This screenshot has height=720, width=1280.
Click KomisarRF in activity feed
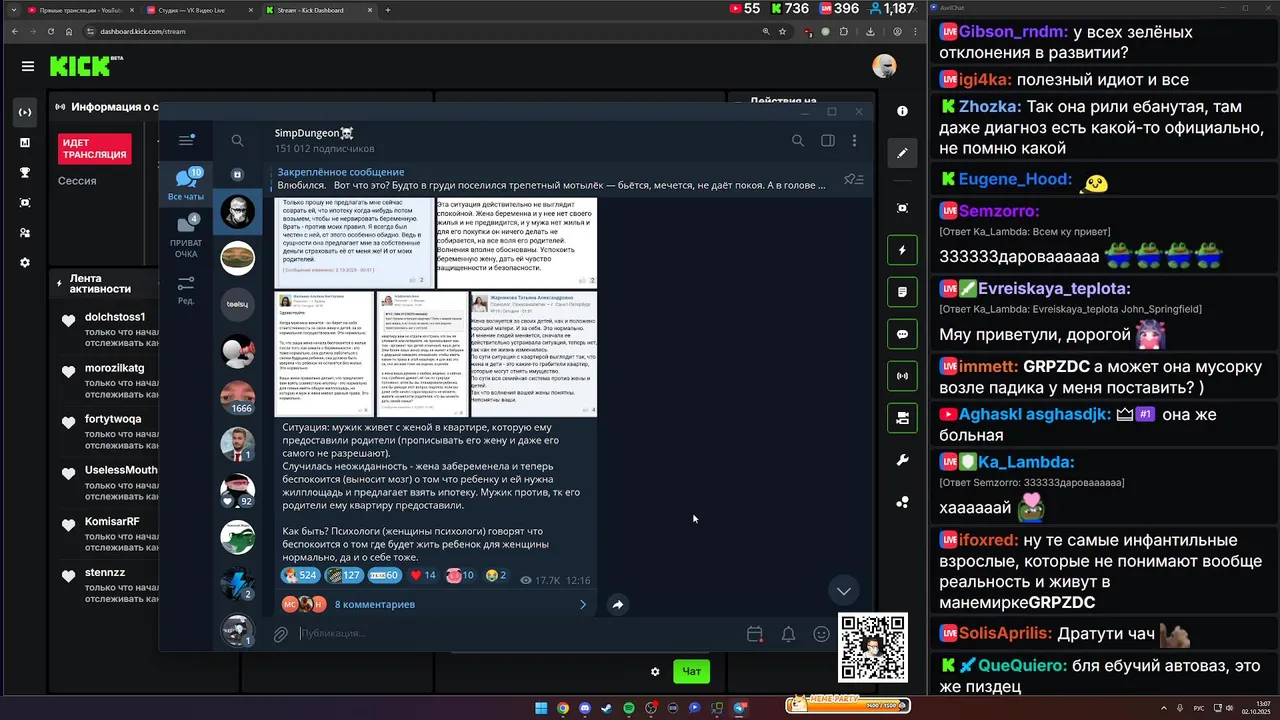point(112,522)
